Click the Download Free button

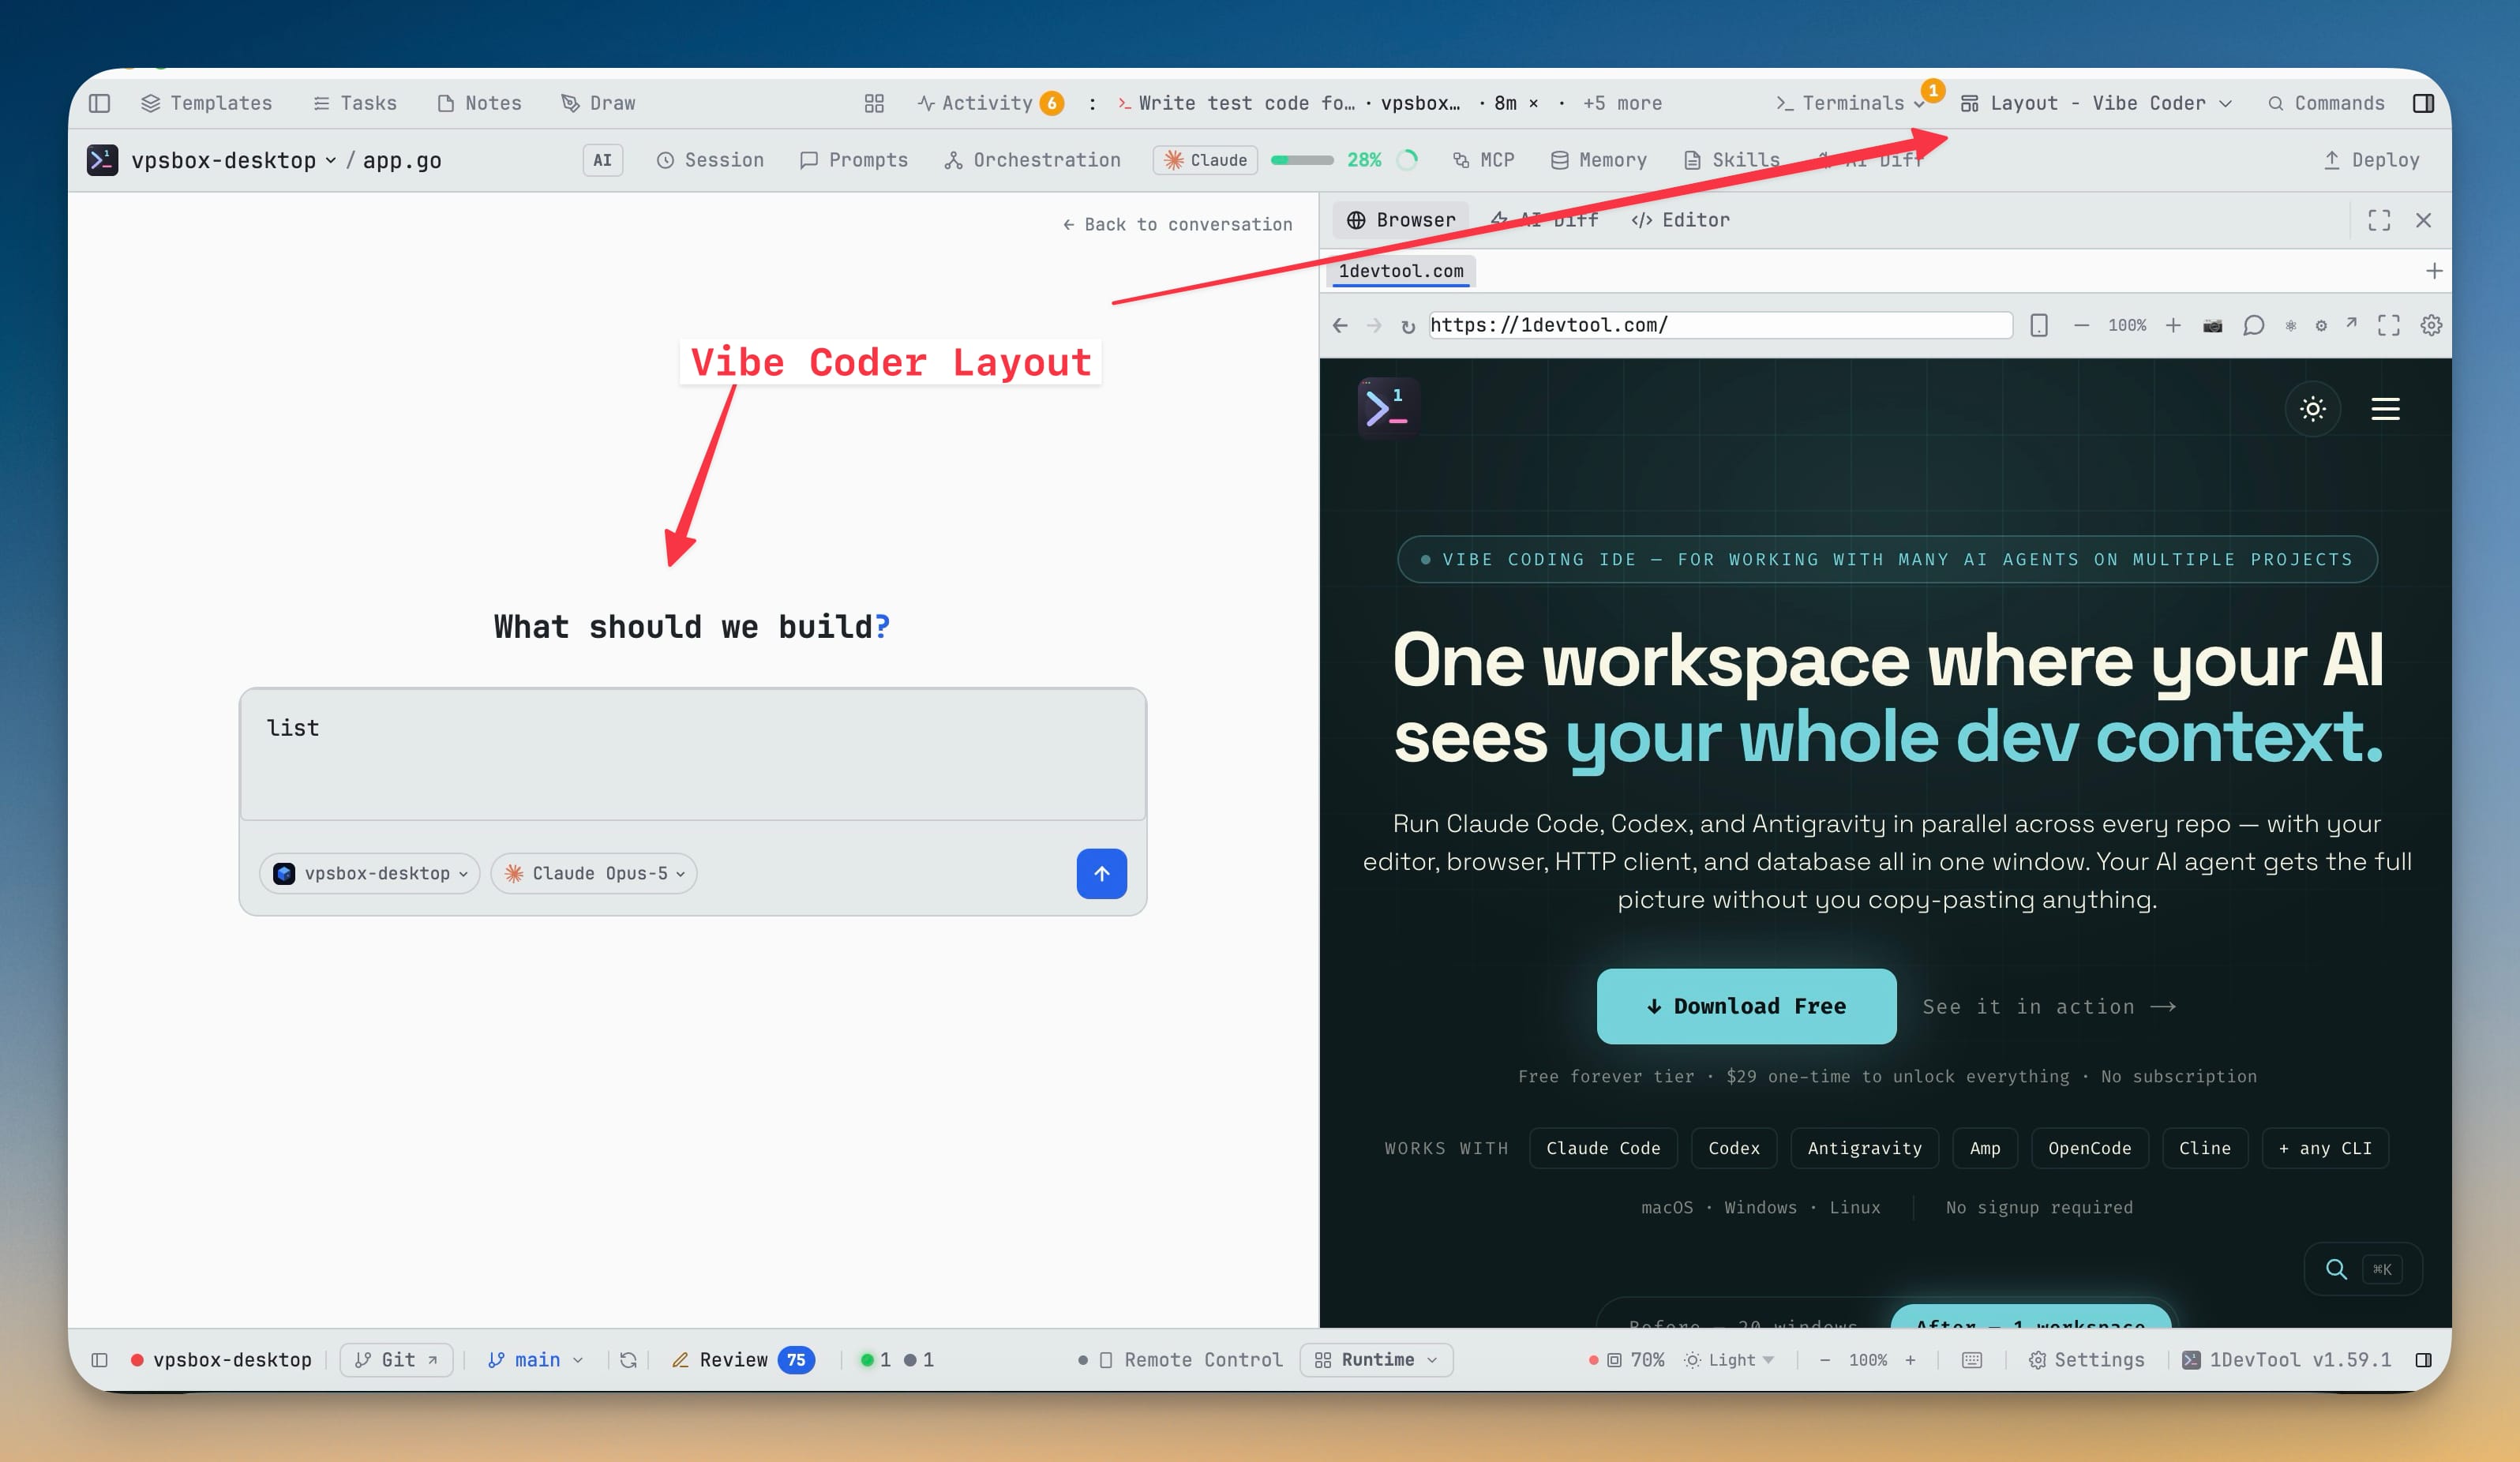[x=1746, y=1006]
